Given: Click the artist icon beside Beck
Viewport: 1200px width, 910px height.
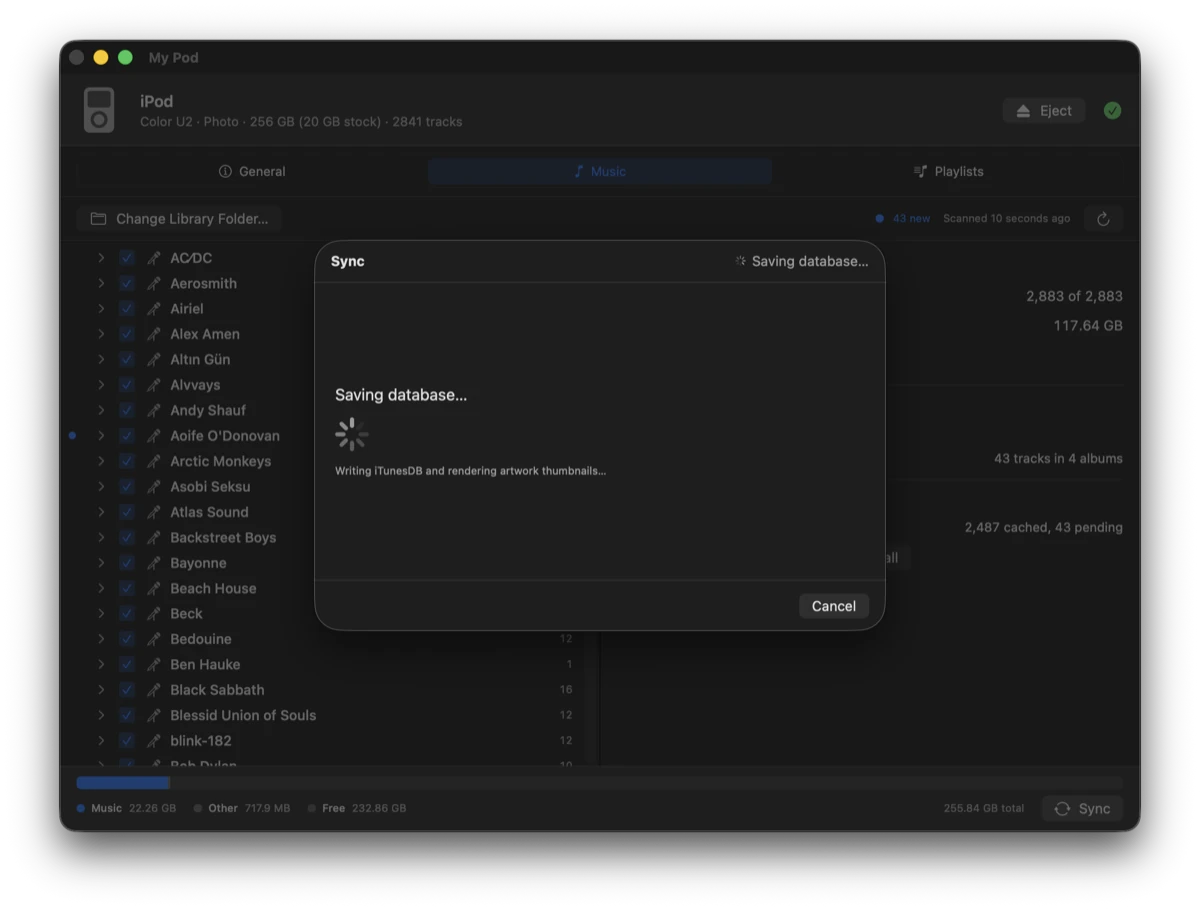Looking at the screenshot, I should (154, 614).
